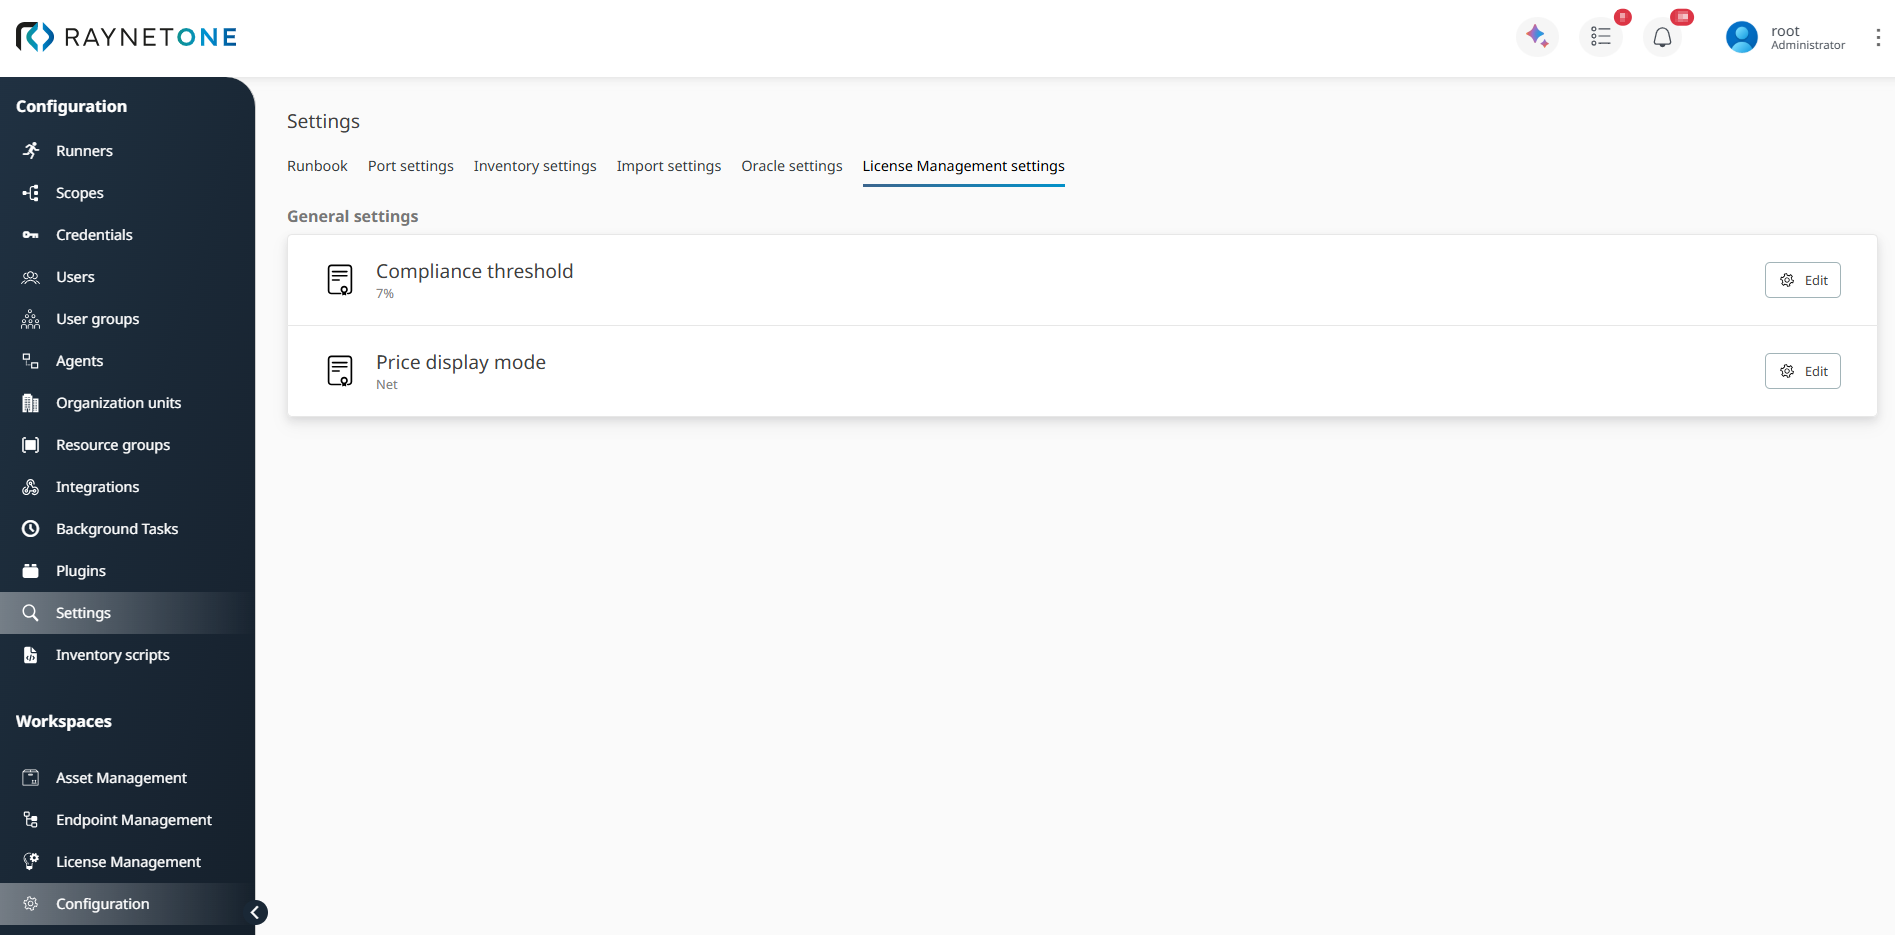Viewport: 1895px width, 935px height.
Task: Click the Agents sidebar icon
Action: click(x=31, y=360)
